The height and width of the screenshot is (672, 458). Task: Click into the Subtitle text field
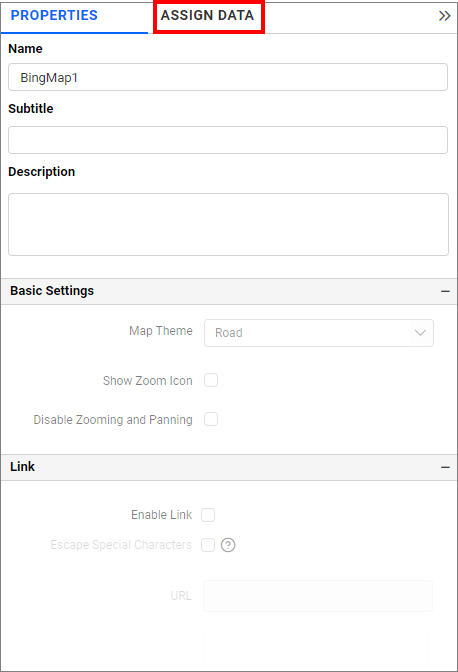click(x=228, y=140)
